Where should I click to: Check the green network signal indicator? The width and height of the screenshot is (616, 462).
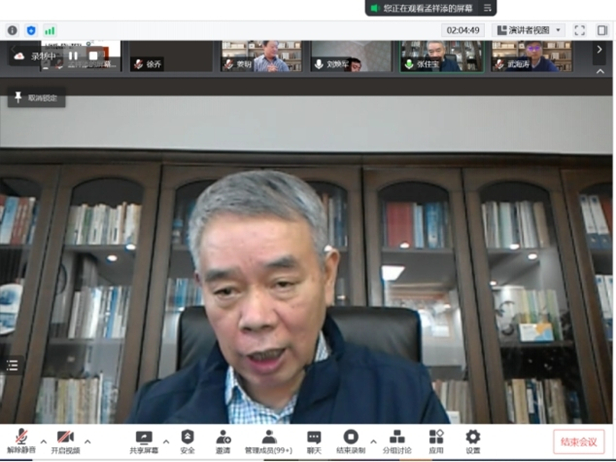pos(50,30)
